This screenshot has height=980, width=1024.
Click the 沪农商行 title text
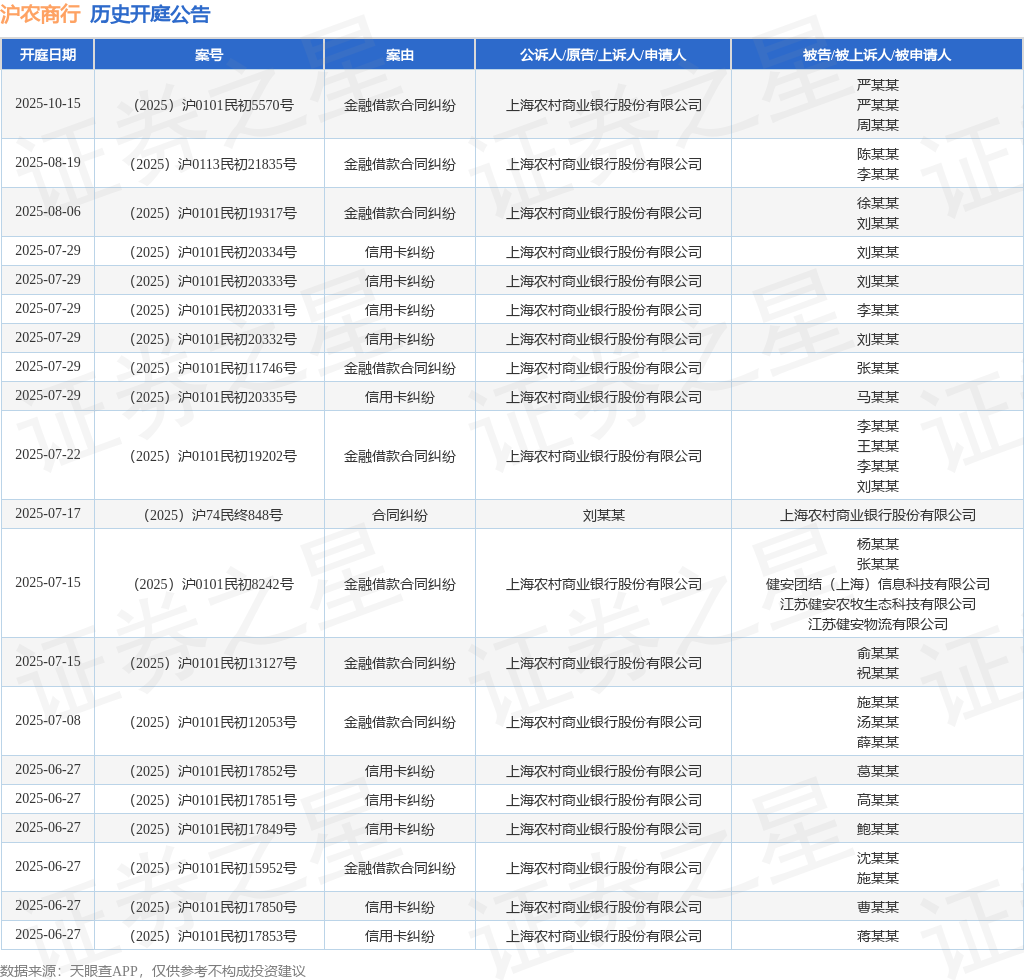tap(40, 14)
